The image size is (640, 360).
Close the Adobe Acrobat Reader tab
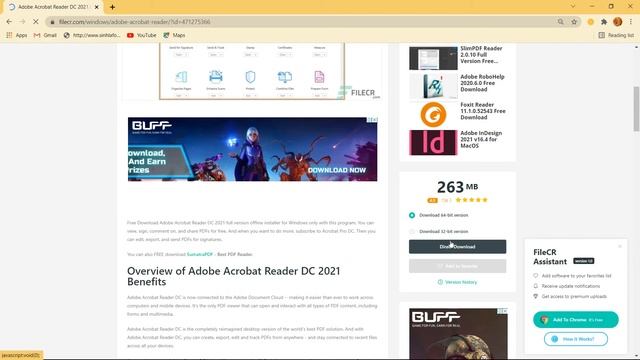tap(97, 7)
